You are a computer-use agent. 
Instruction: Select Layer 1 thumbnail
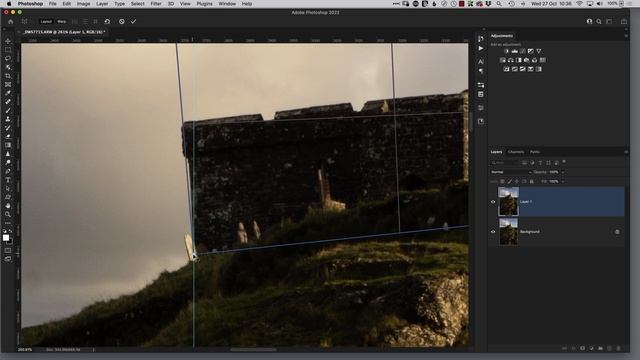coord(509,202)
